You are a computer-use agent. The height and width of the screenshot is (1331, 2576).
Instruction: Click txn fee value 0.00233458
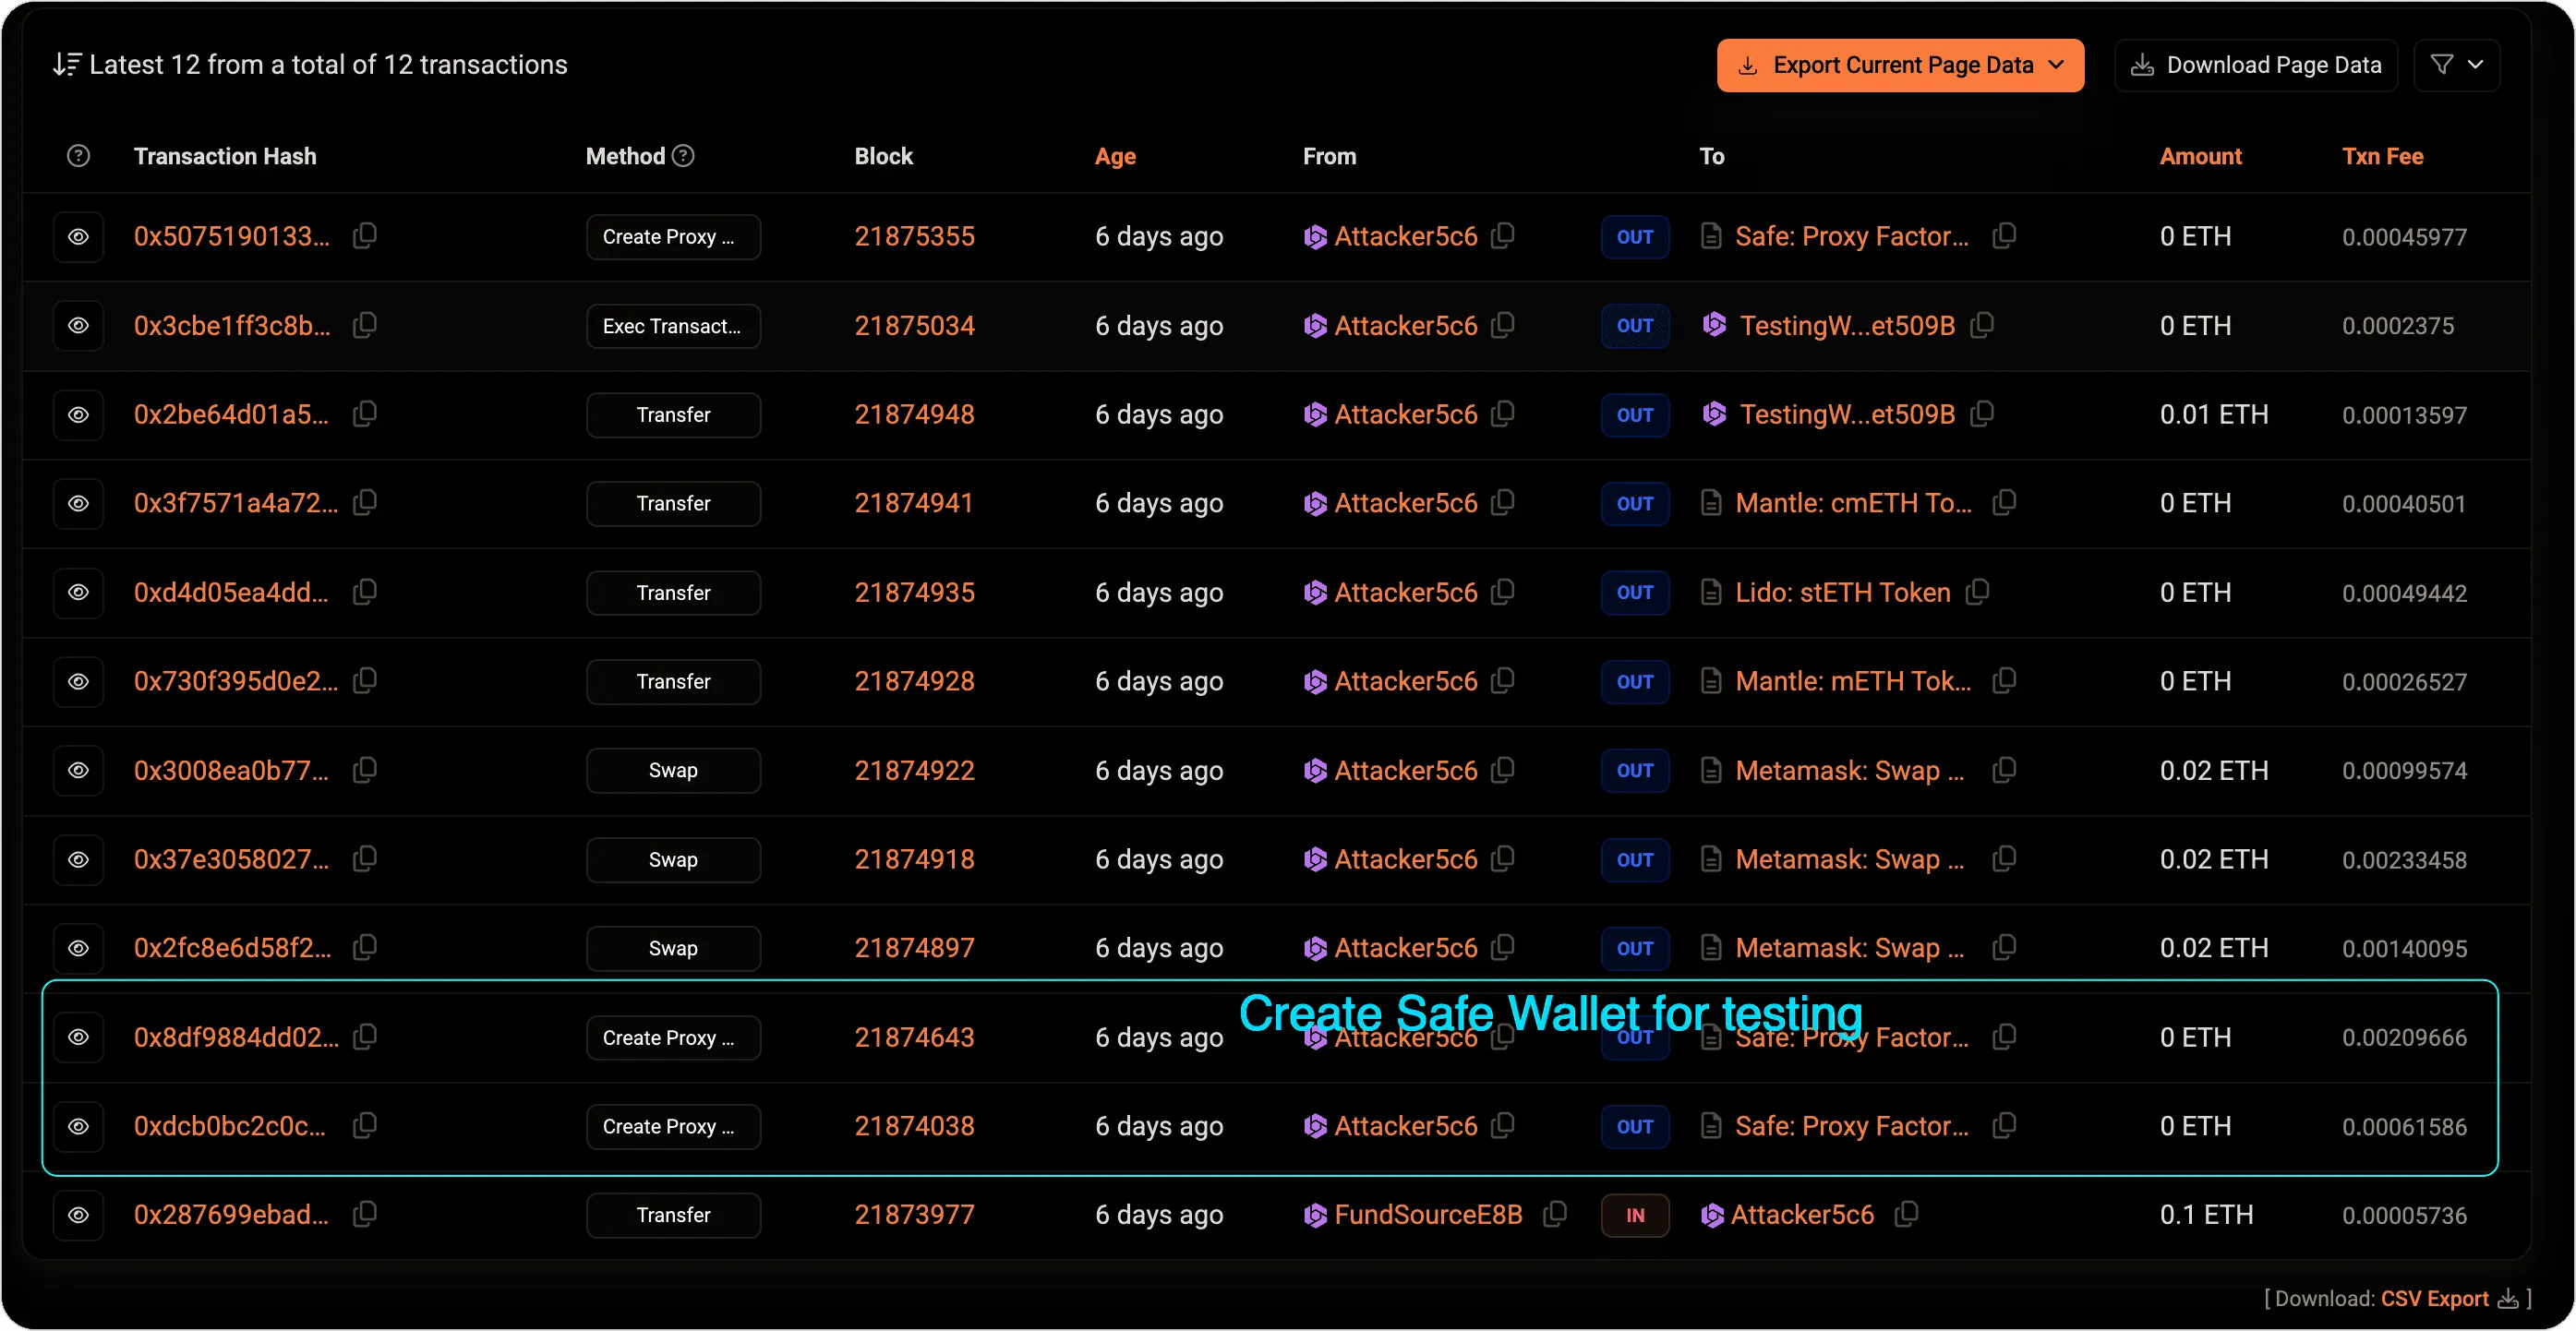tap(2404, 860)
